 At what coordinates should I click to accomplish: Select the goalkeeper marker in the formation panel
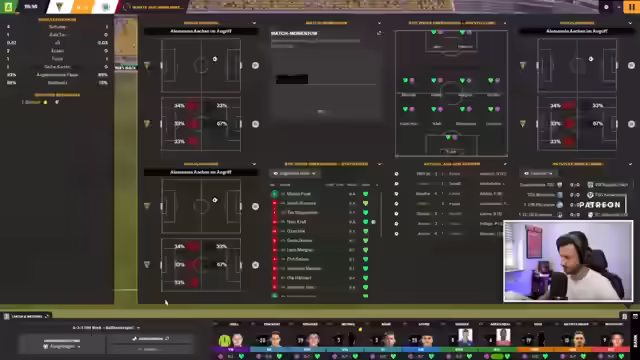click(451, 138)
